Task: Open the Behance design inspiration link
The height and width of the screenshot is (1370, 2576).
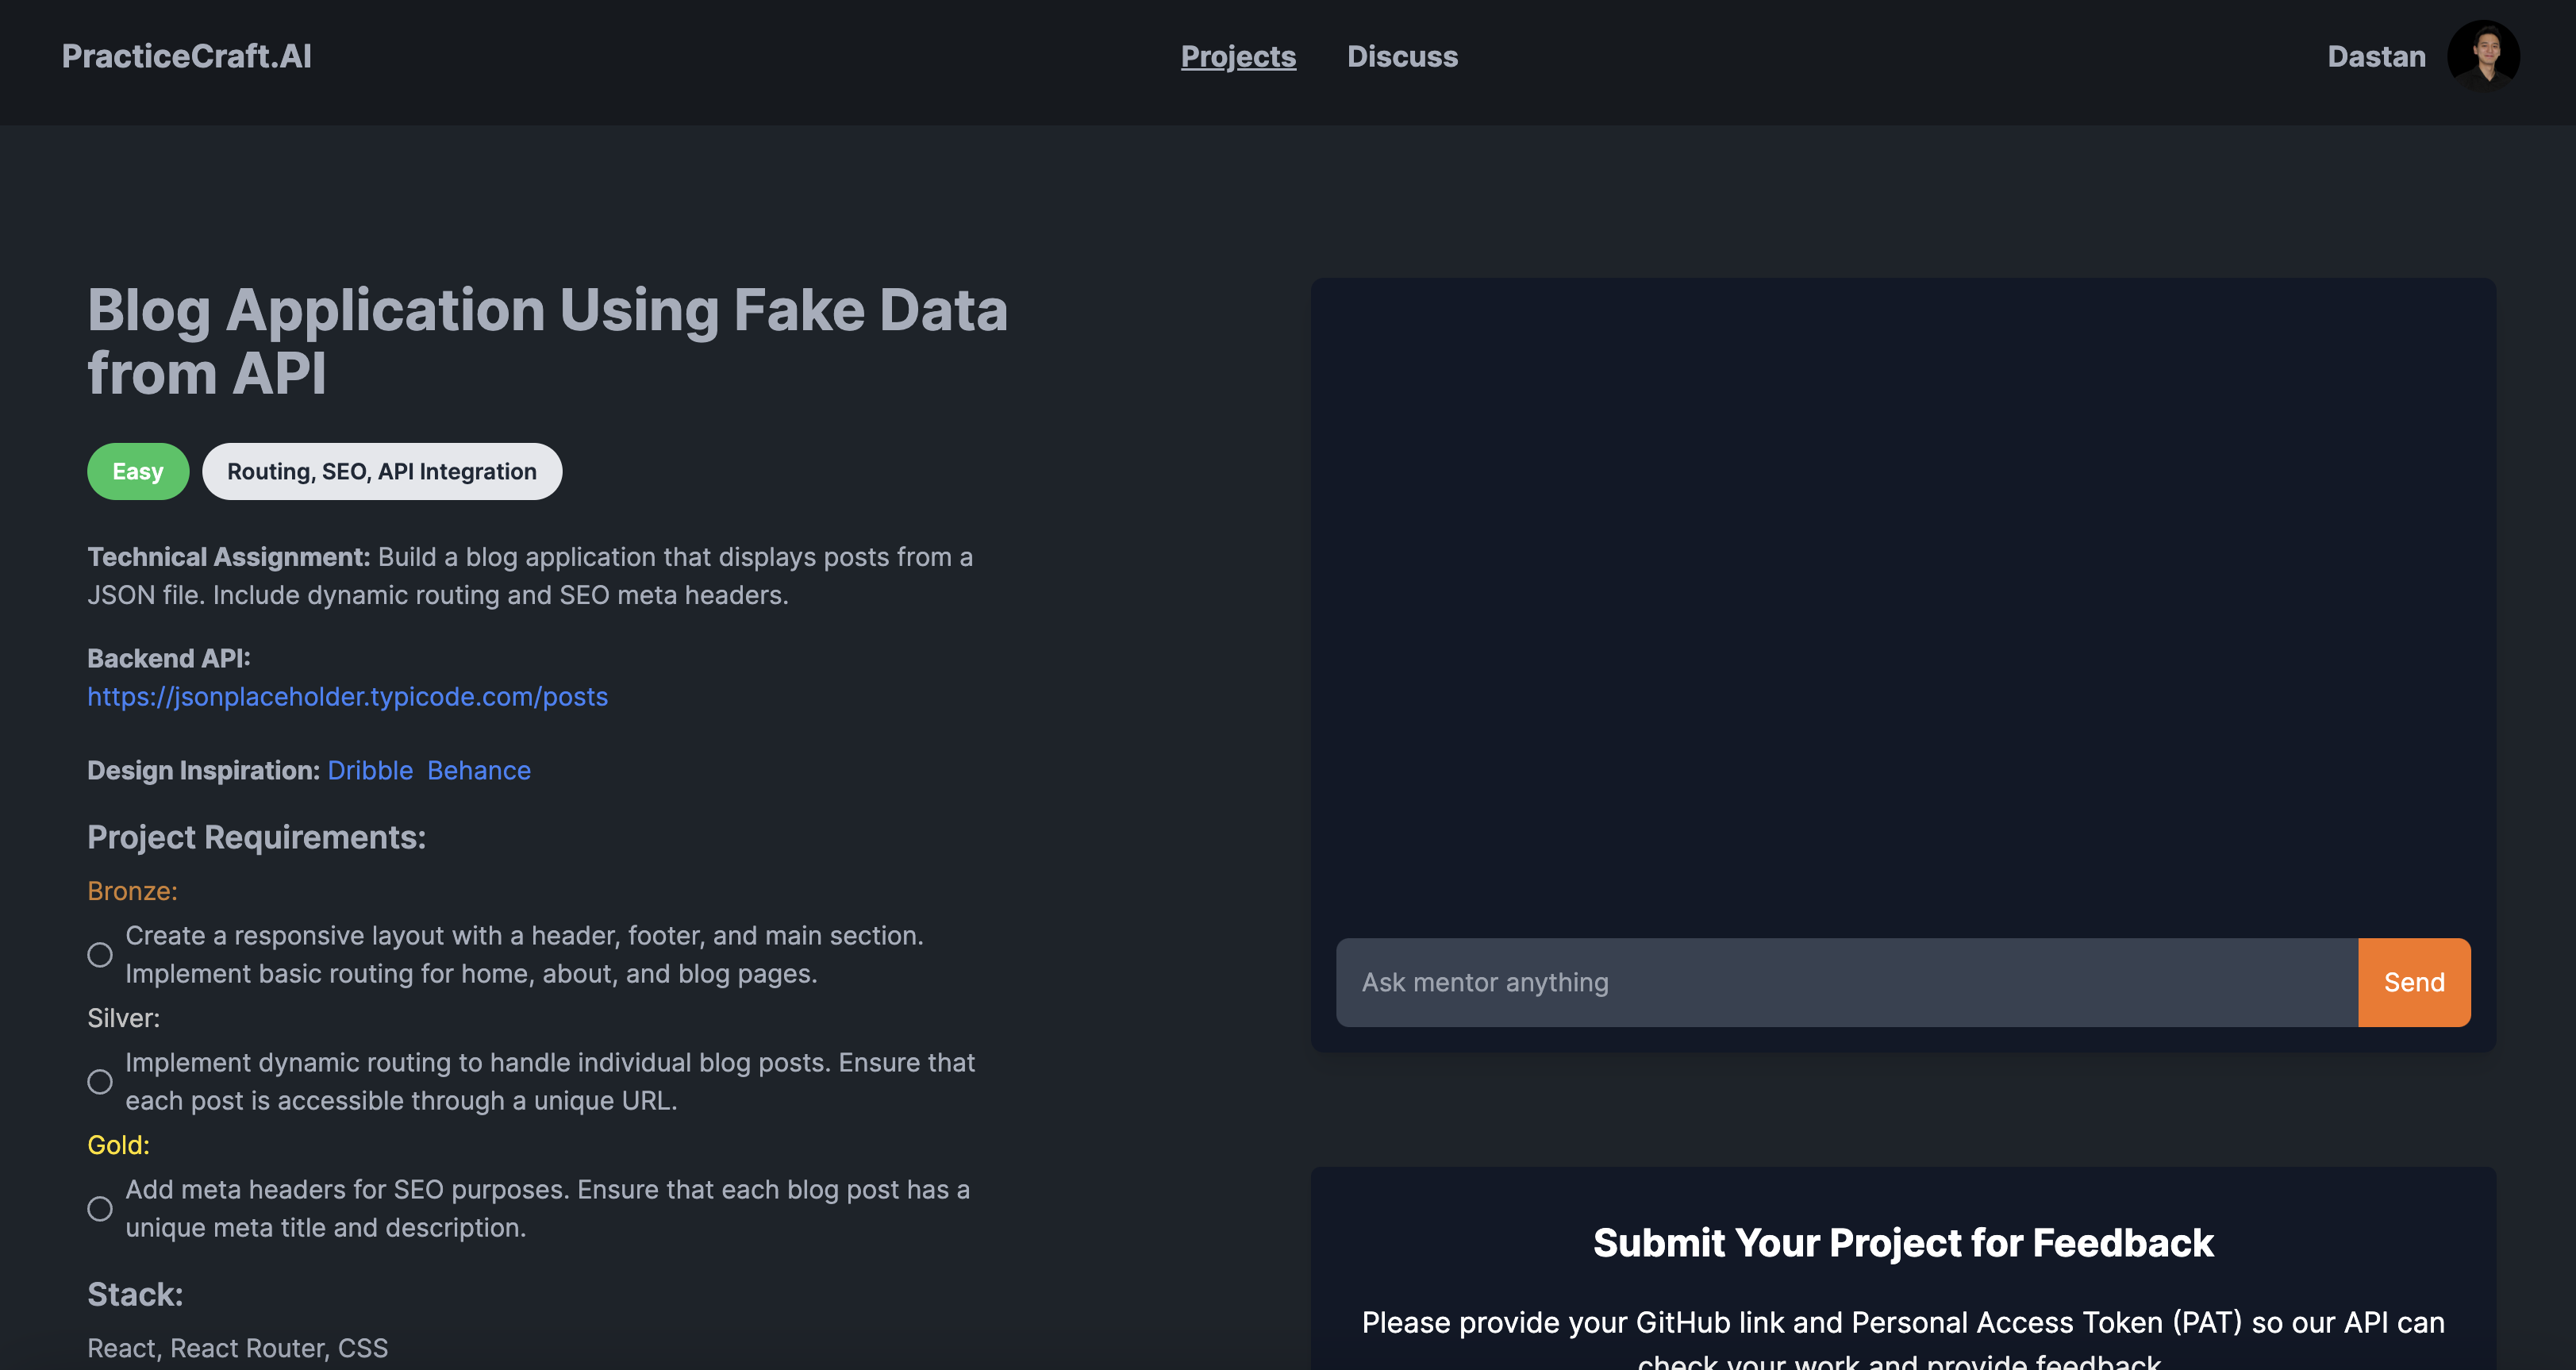Action: (x=478, y=770)
